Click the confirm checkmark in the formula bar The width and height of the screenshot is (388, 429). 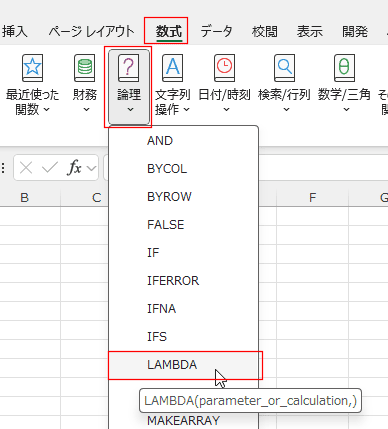pos(50,168)
